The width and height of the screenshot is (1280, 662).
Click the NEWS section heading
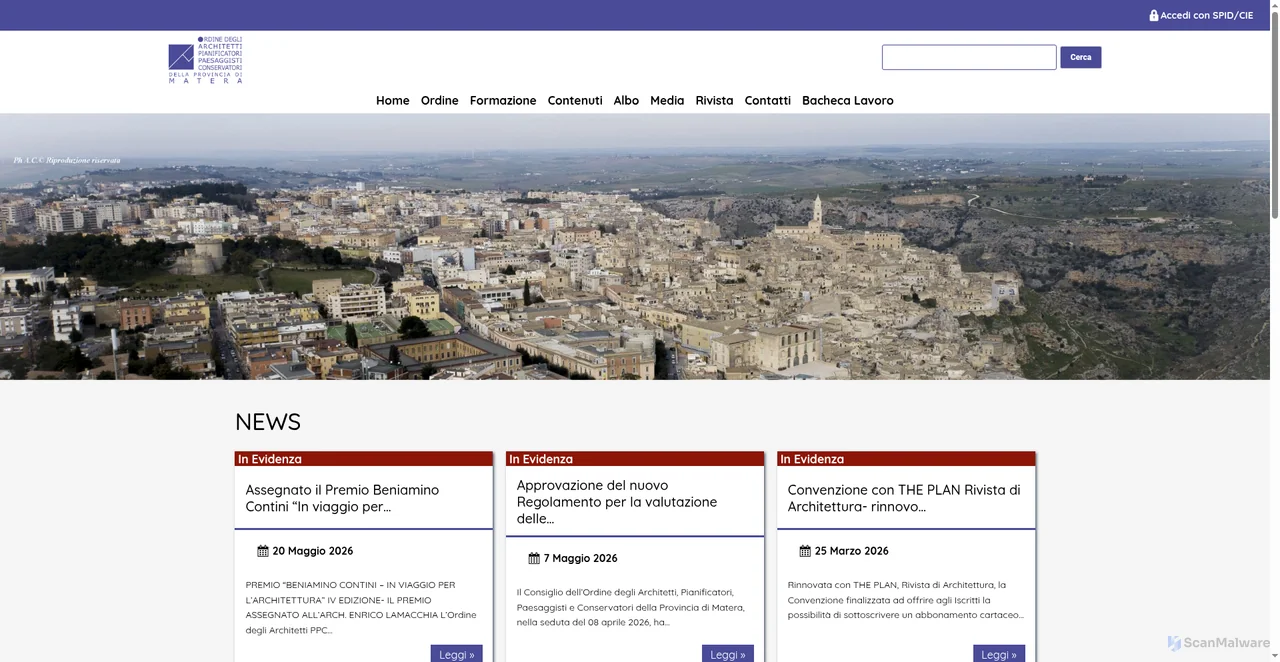[268, 422]
